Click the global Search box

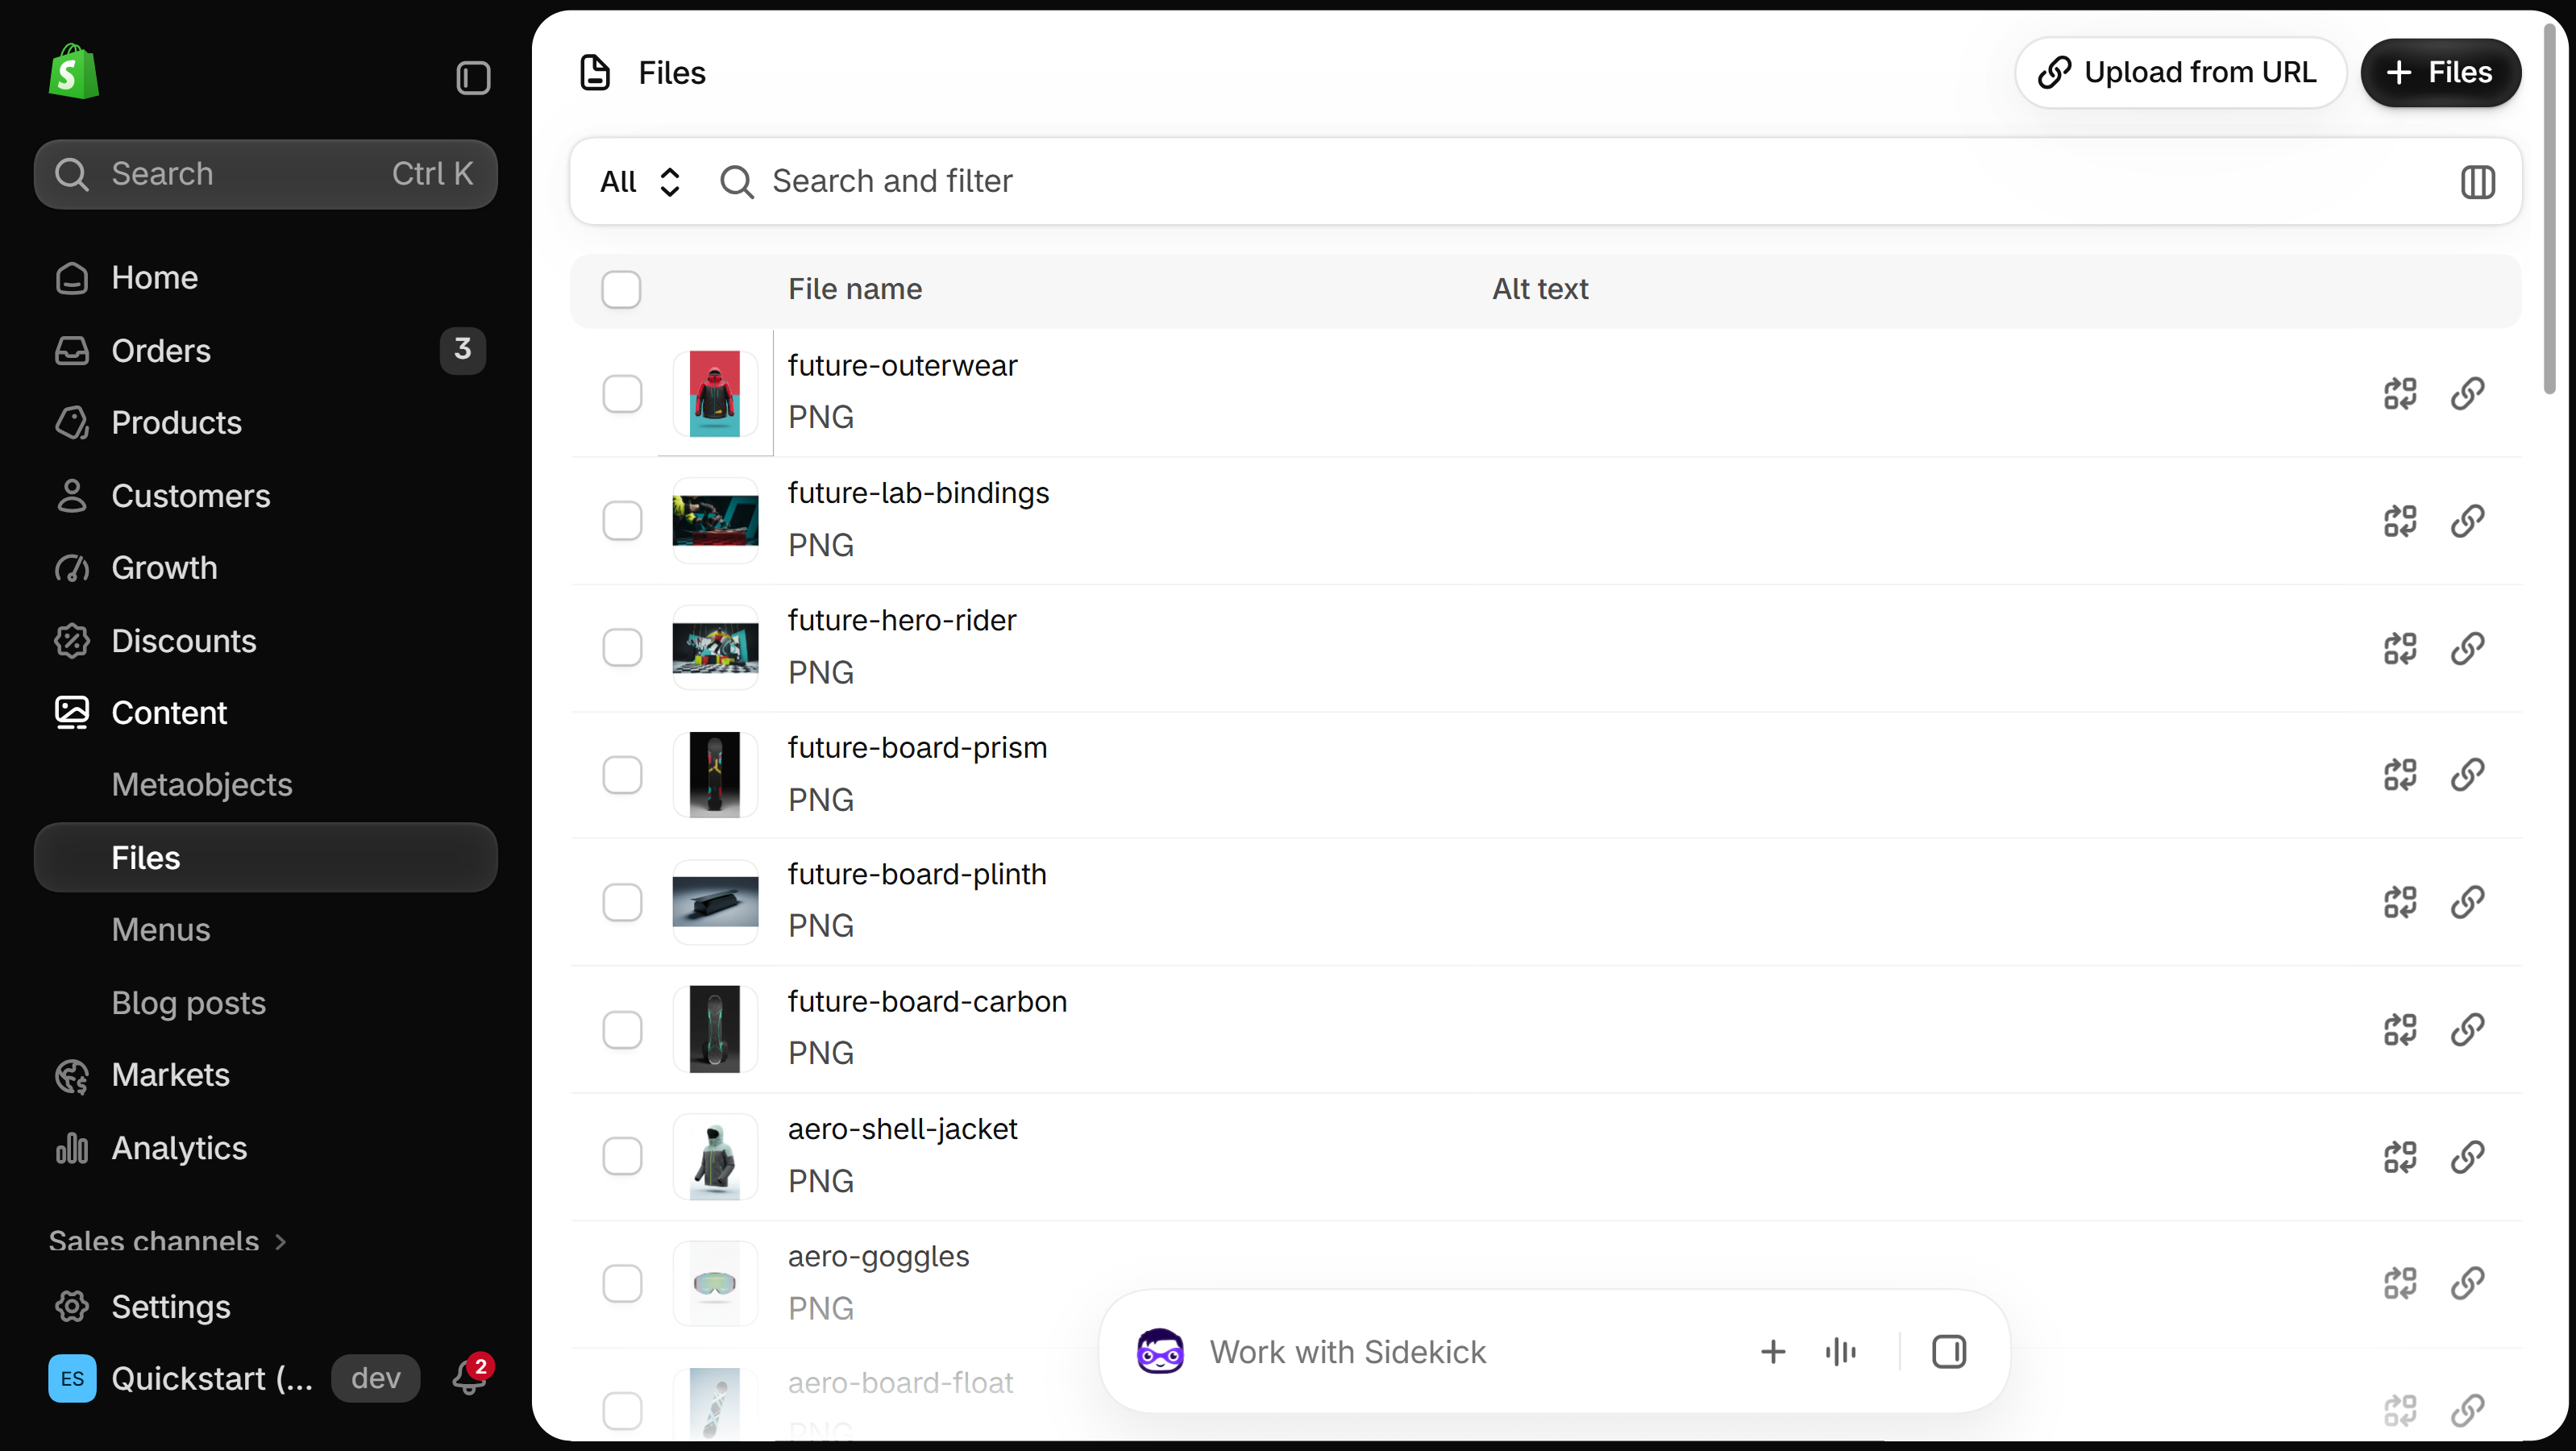(266, 174)
